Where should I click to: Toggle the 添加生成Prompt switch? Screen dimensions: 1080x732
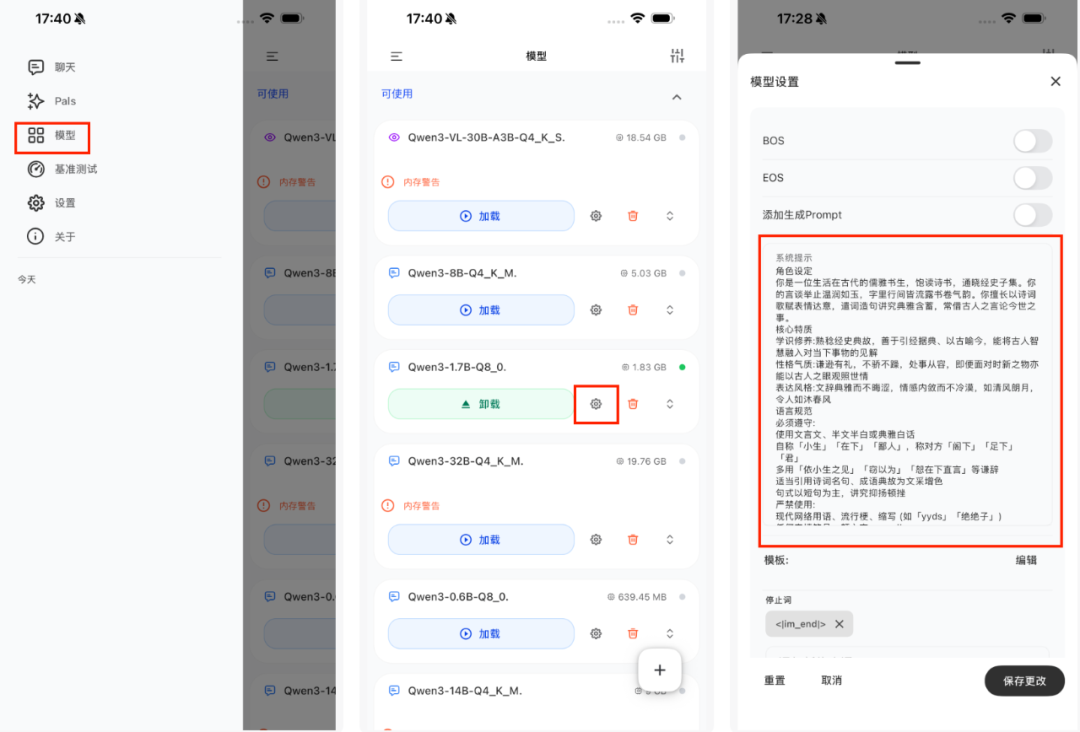coord(1032,215)
